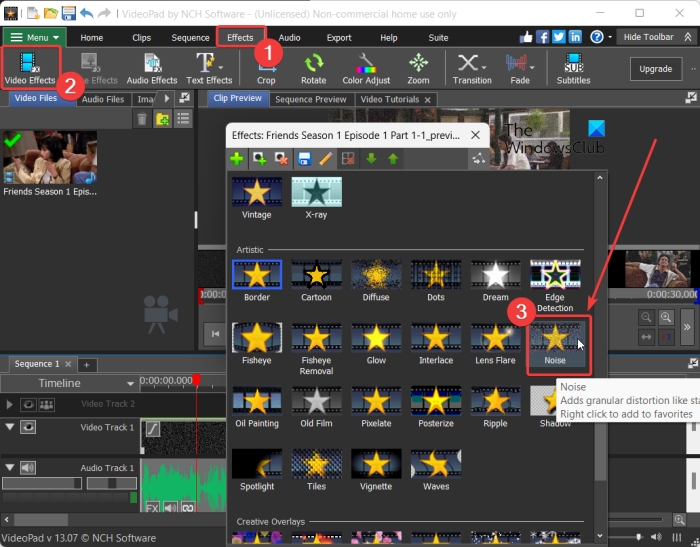Image resolution: width=700 pixels, height=547 pixels.
Task: Click the Facebook share icon
Action: [542, 37]
